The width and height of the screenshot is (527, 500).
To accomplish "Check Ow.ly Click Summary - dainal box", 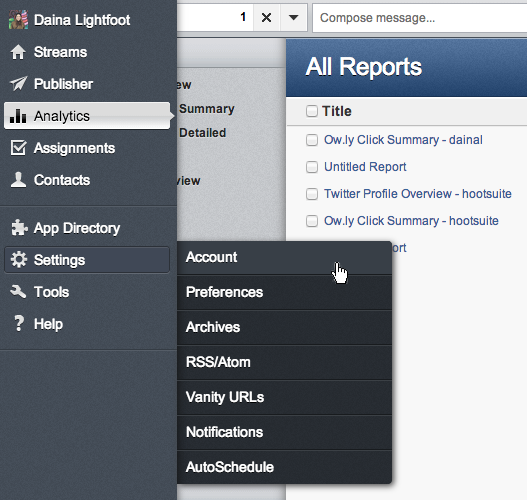I will 312,139.
